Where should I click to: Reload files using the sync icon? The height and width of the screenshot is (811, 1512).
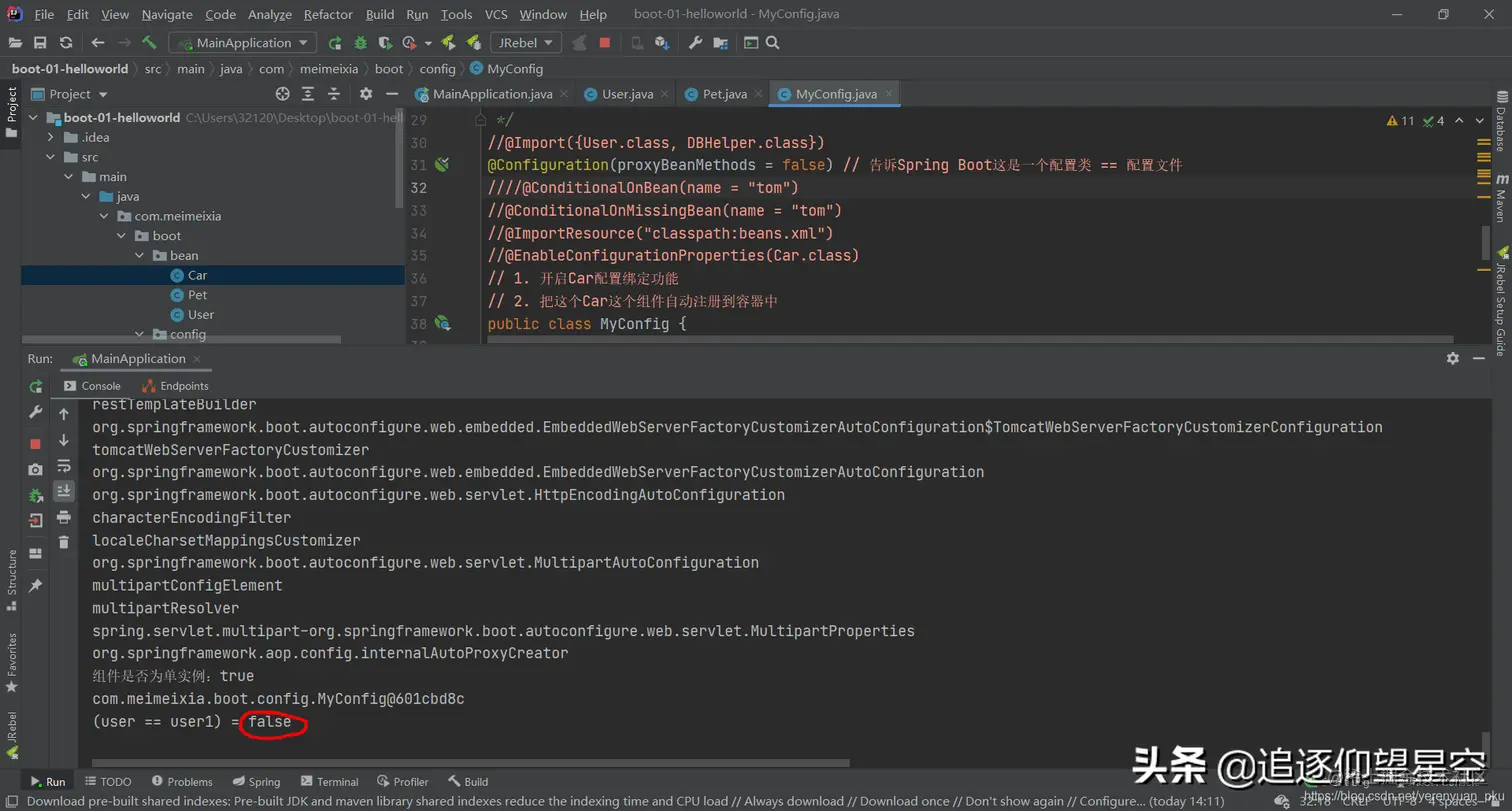point(66,43)
